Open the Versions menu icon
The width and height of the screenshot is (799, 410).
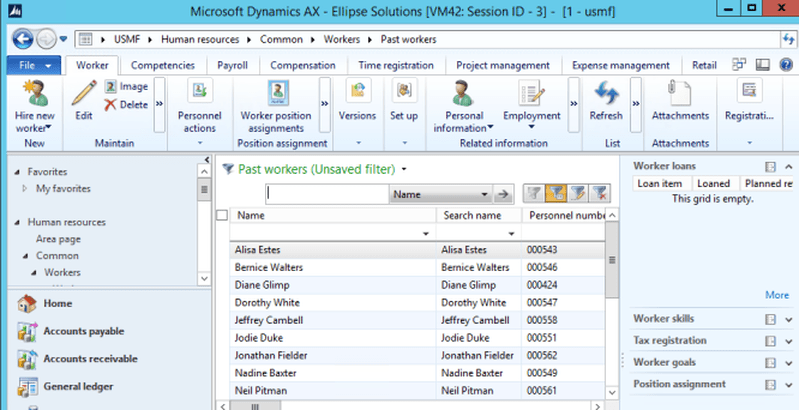[358, 91]
